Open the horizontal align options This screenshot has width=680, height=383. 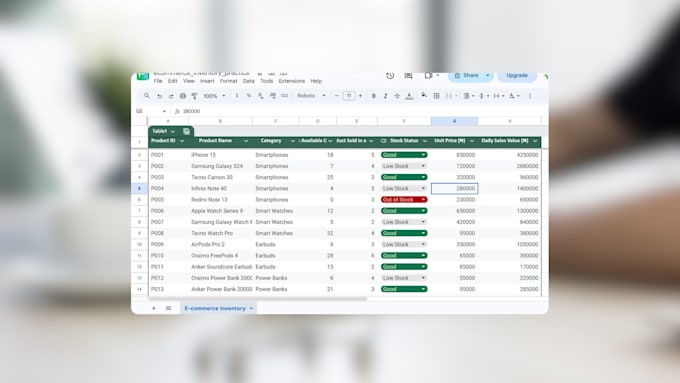coord(468,96)
